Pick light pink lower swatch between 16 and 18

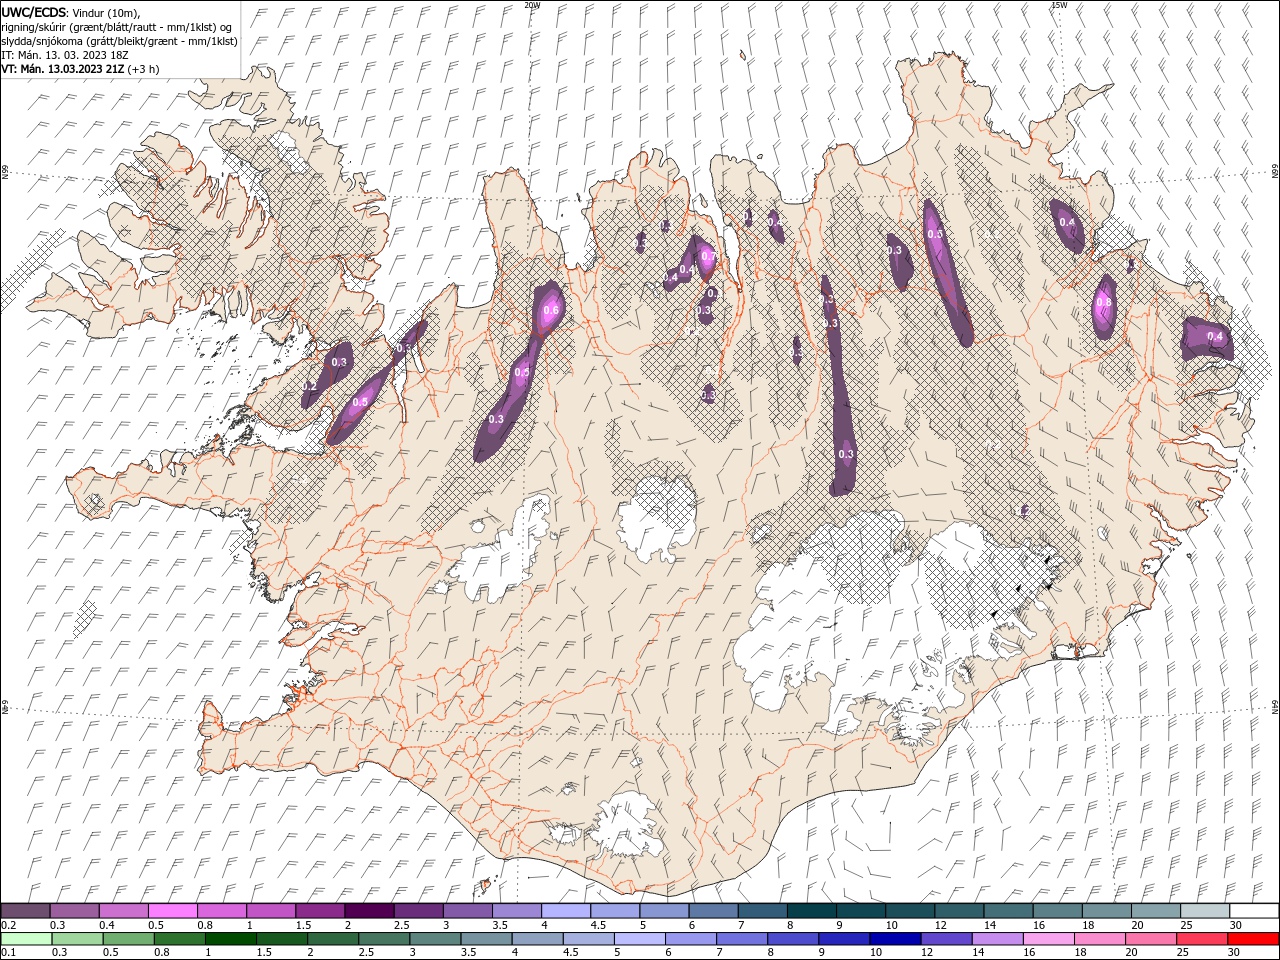click(x=1048, y=939)
